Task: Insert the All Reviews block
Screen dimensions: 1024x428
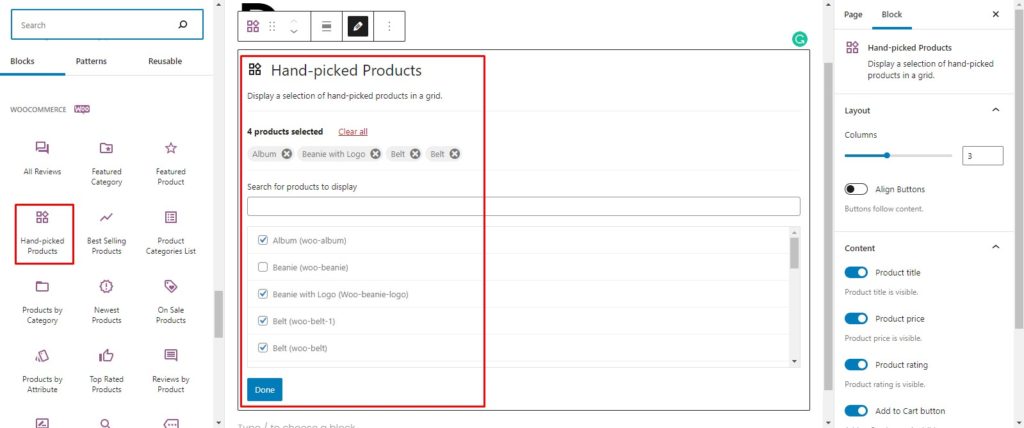Action: pyautogui.click(x=42, y=158)
